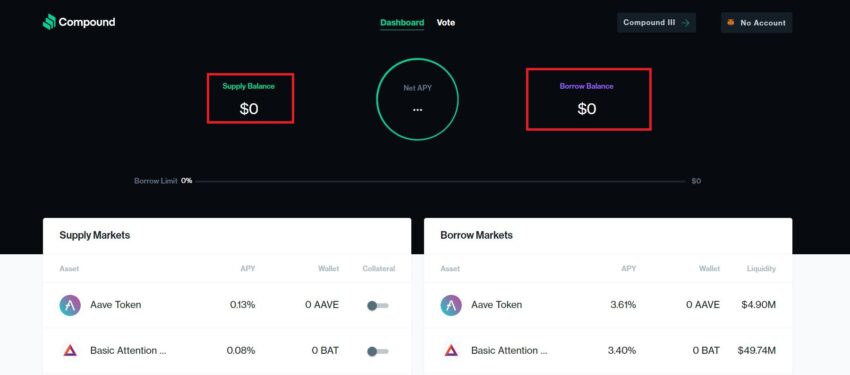Select Aave Token row in Borrow Markets
This screenshot has height=375, width=850.
tap(608, 305)
